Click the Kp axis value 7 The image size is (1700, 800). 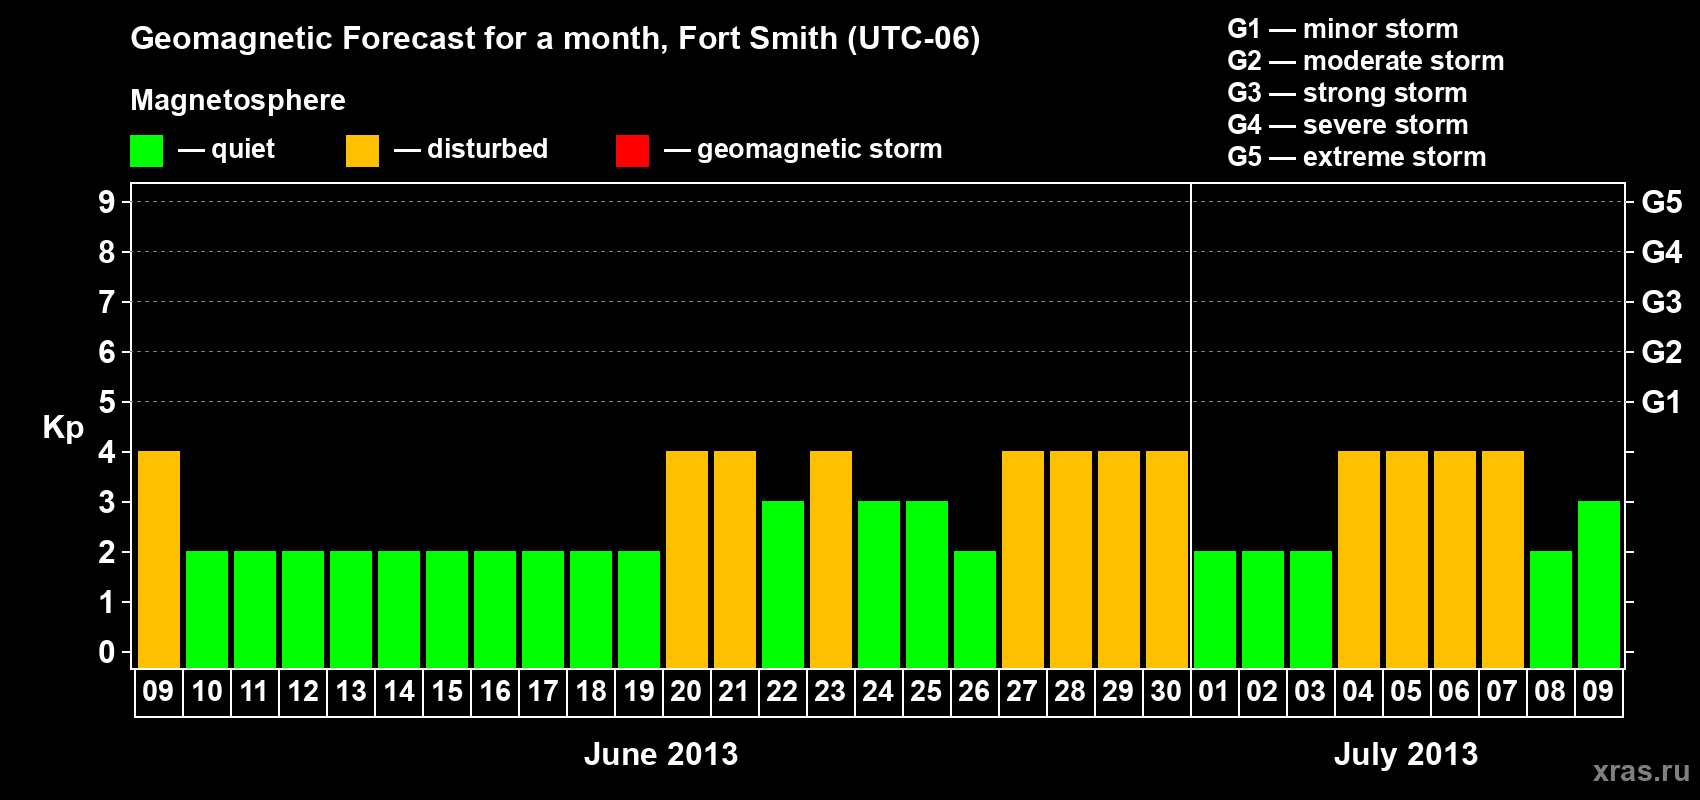coord(107,302)
